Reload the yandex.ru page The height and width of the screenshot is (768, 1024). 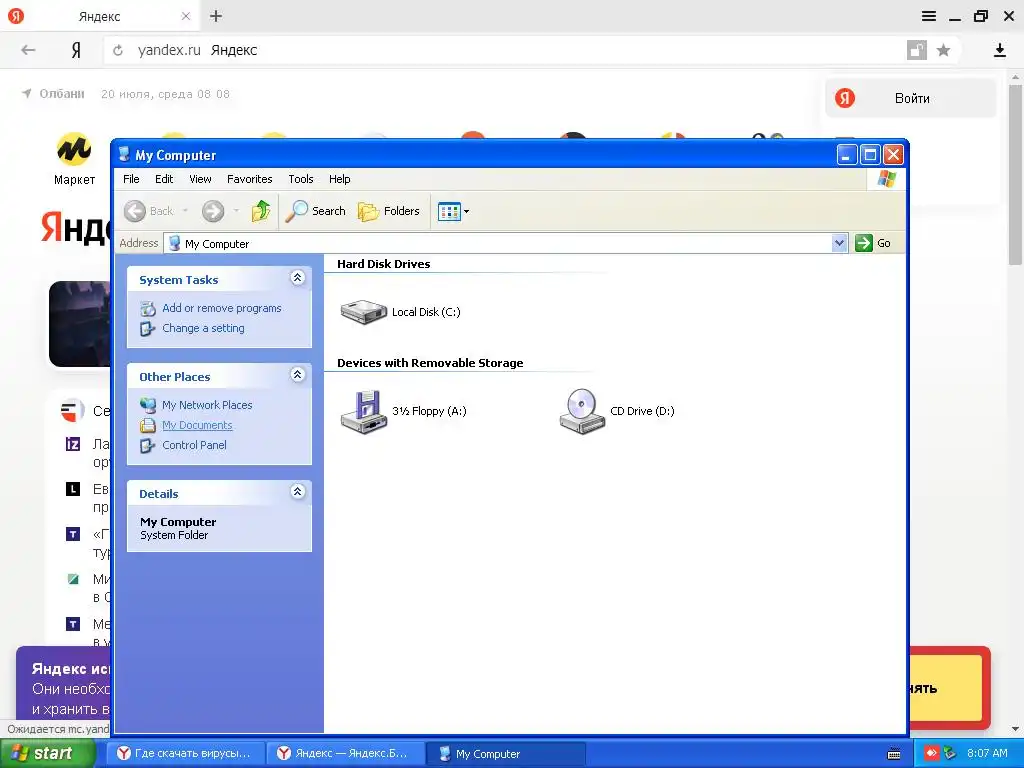pyautogui.click(x=118, y=50)
